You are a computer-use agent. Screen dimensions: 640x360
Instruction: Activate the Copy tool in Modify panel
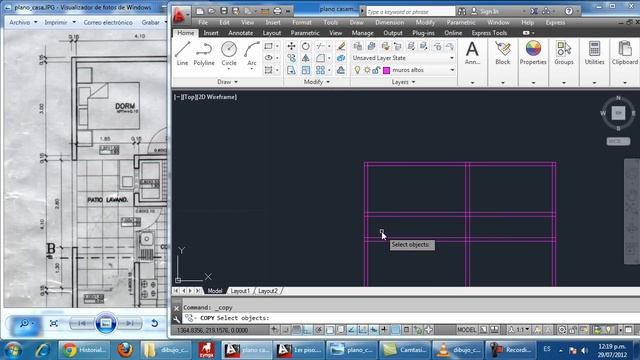291,58
